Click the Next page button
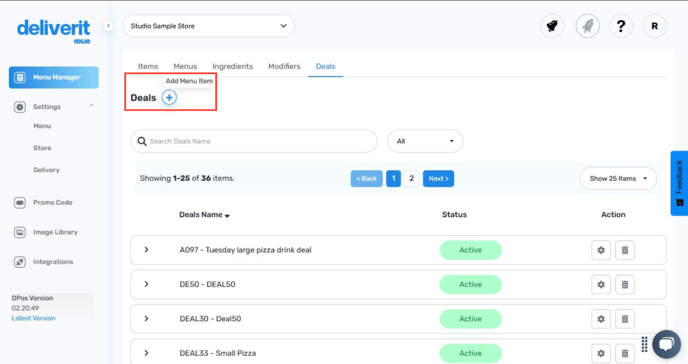 438,178
